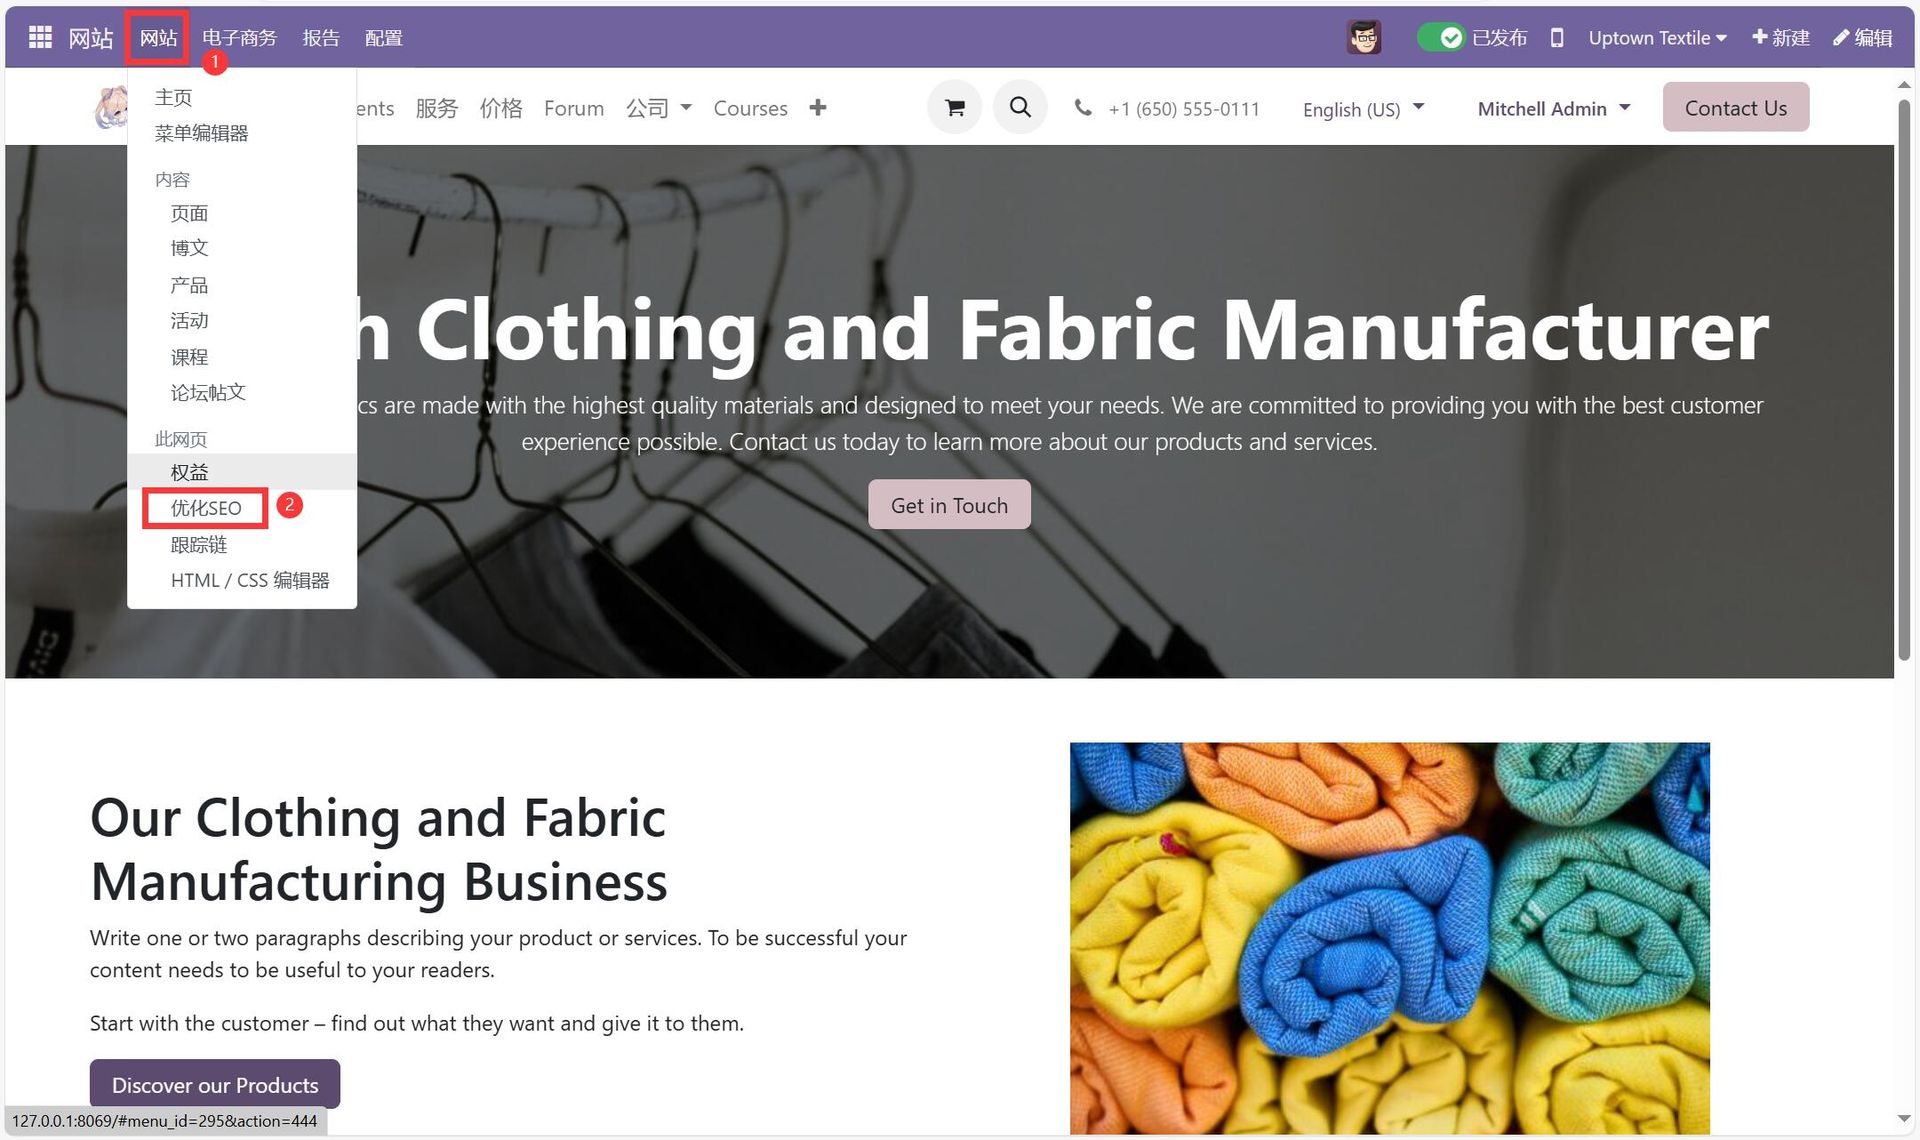Click the Clothing and Fabric Manufacturer heading
The height and width of the screenshot is (1140, 1920).
point(1062,330)
